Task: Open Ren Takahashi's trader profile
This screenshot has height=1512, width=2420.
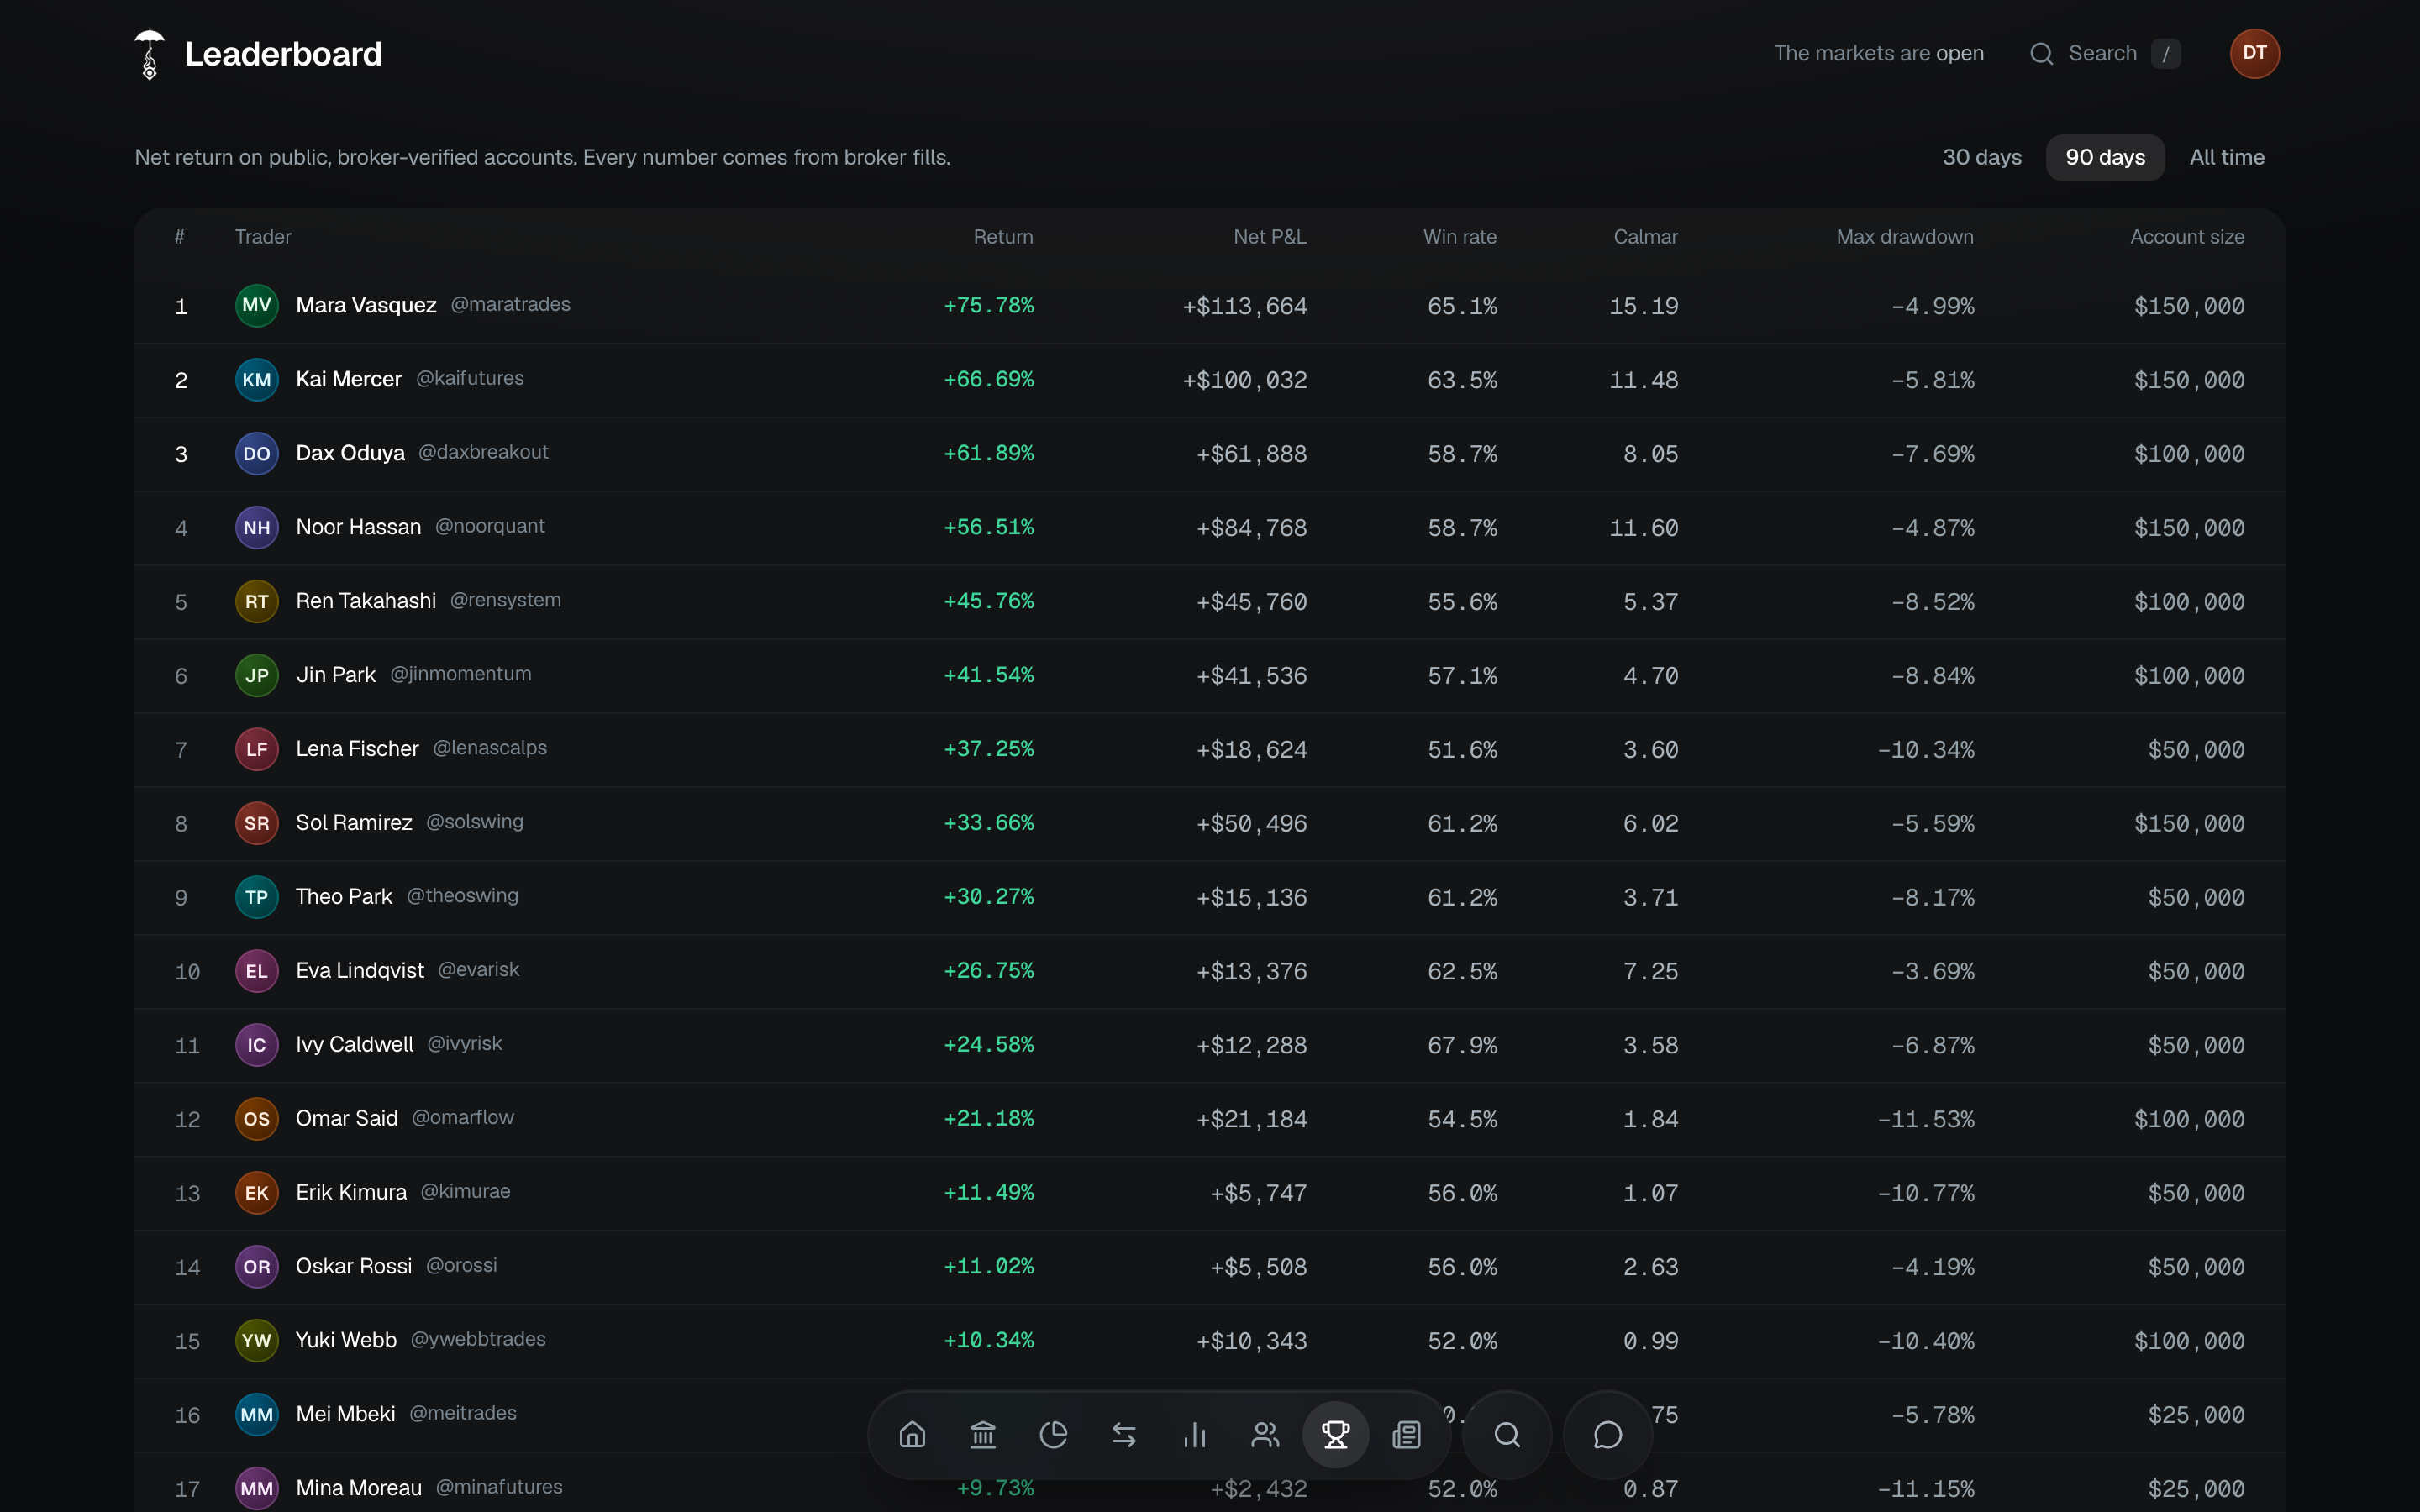Action: (x=366, y=601)
